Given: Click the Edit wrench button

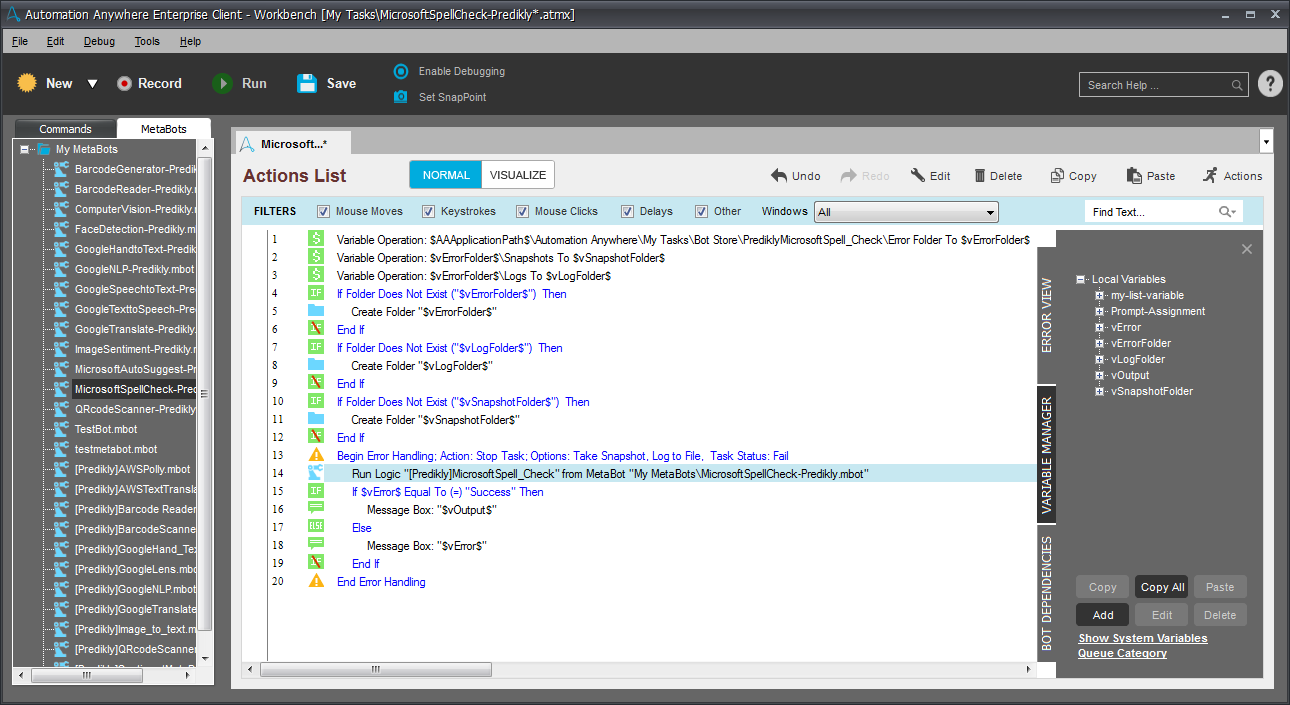Looking at the screenshot, I should (x=930, y=176).
